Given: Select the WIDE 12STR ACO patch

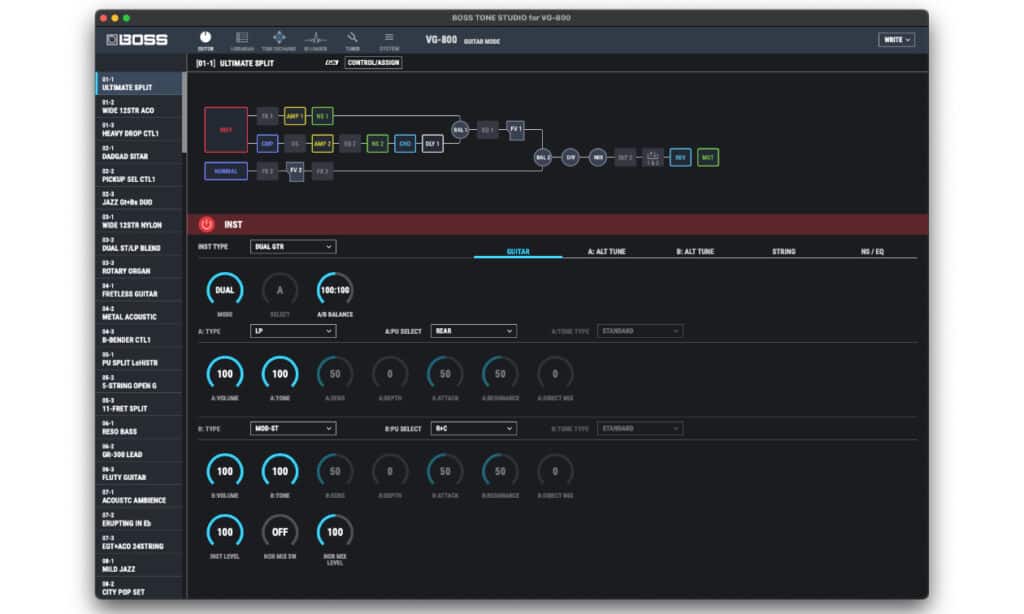Looking at the screenshot, I should [x=139, y=106].
